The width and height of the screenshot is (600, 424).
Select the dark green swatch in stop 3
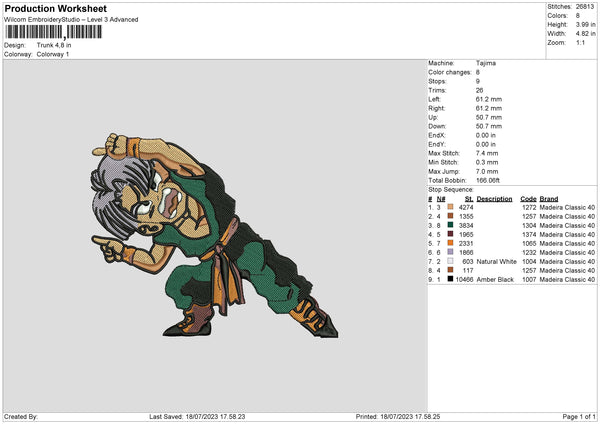451,225
